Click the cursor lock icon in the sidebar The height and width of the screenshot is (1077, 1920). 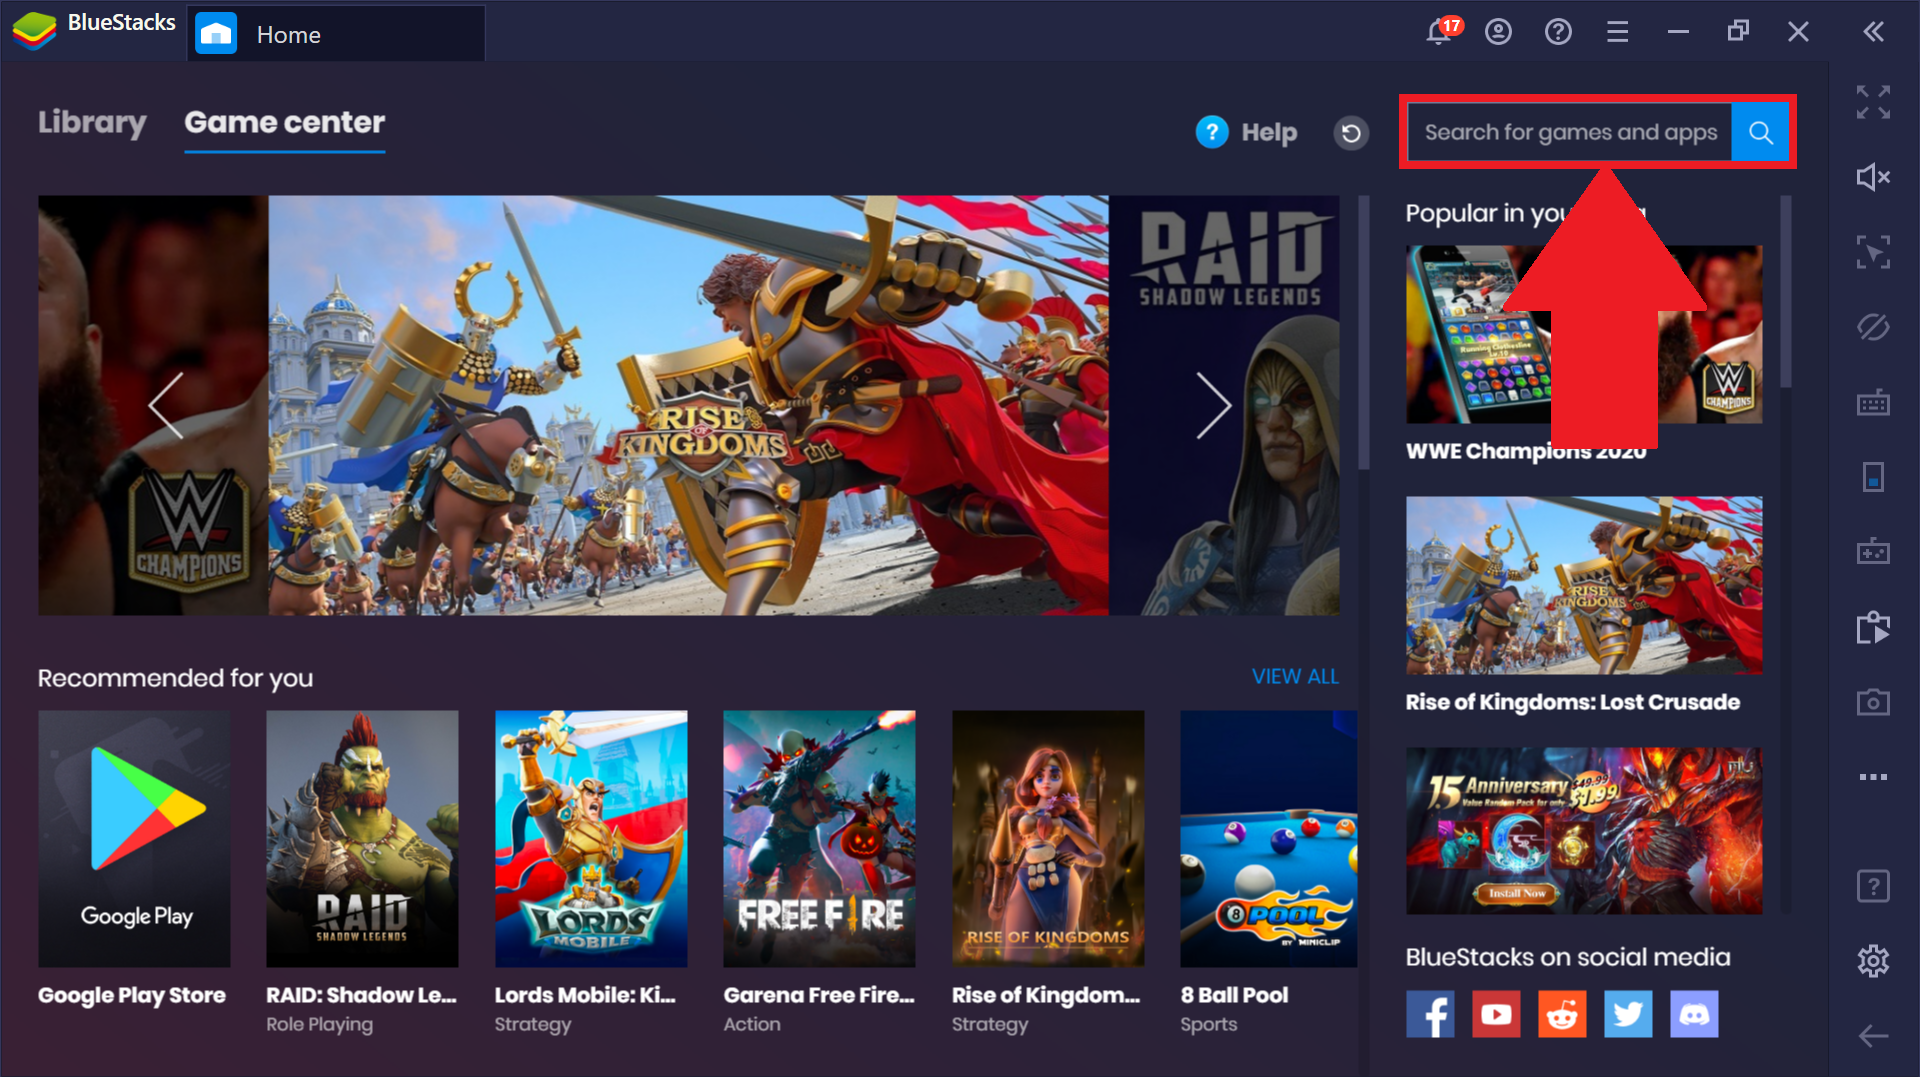point(1873,252)
